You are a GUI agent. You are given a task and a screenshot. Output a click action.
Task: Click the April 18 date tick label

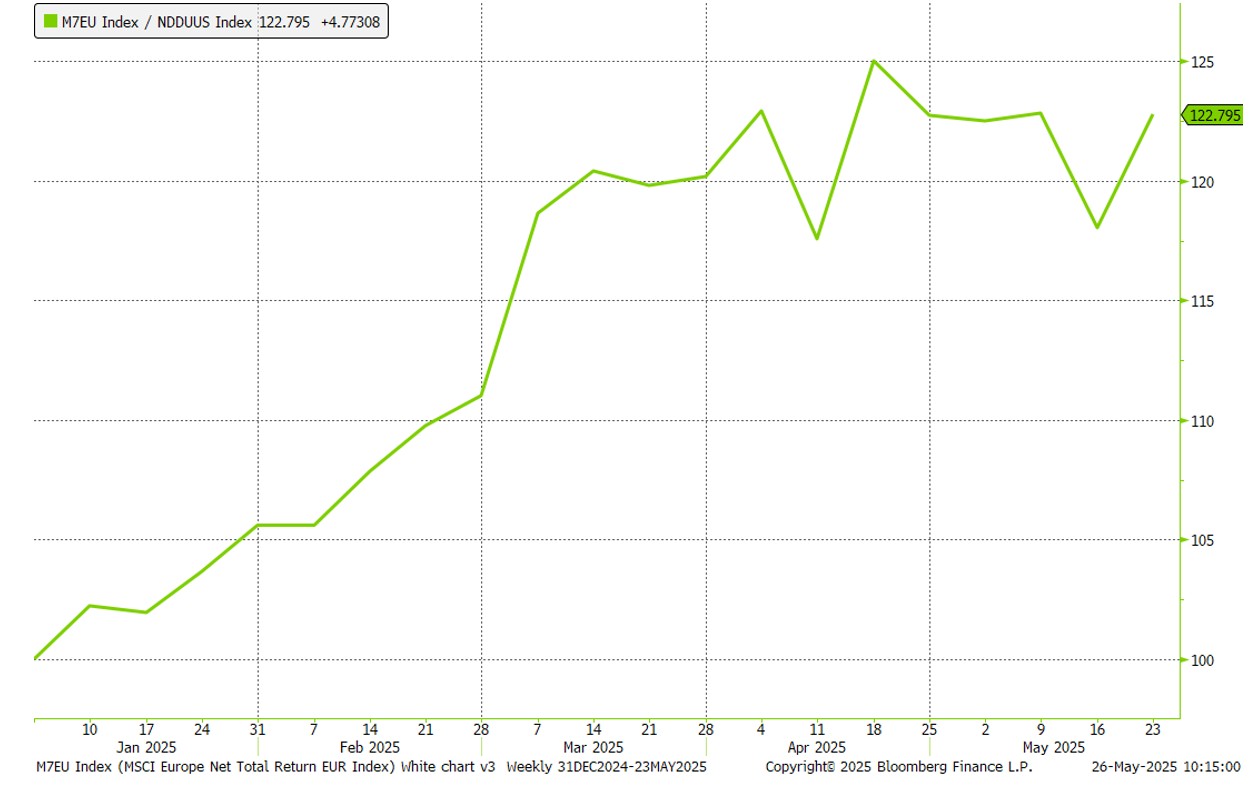click(873, 729)
